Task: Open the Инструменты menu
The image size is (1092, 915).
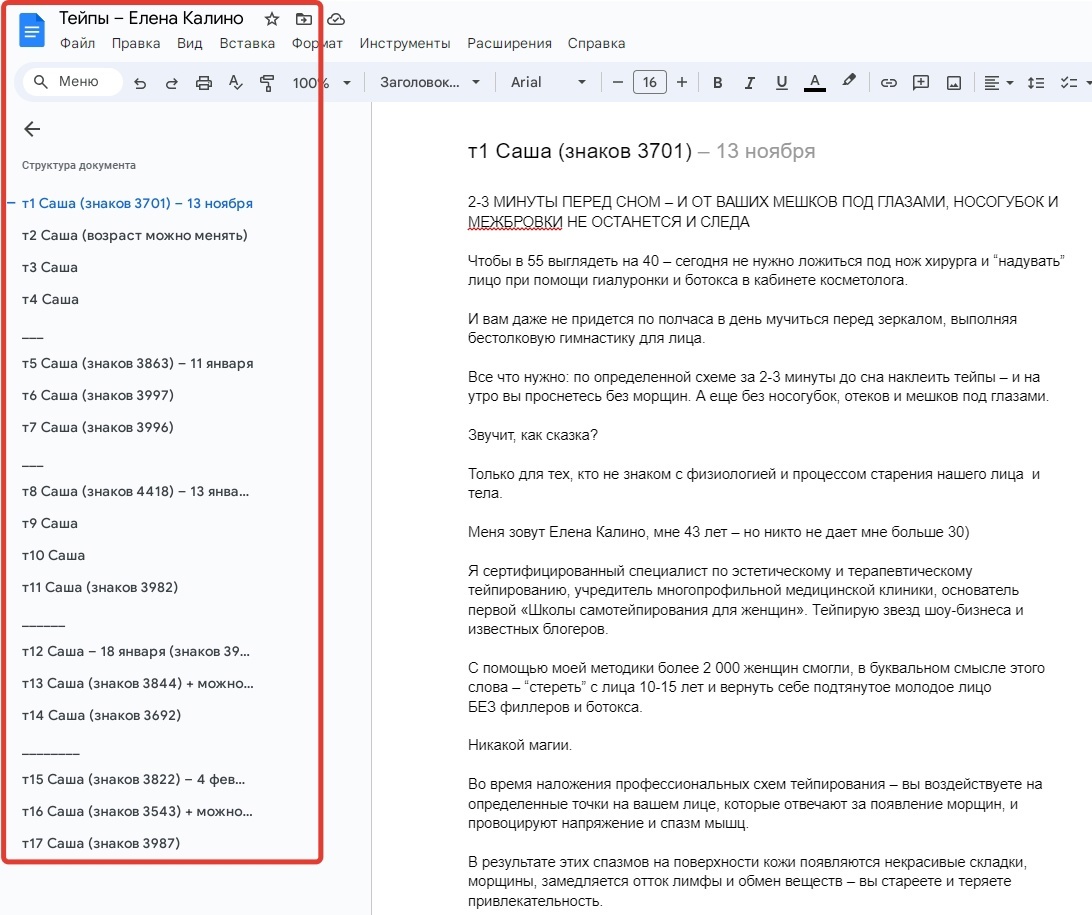Action: (x=405, y=43)
